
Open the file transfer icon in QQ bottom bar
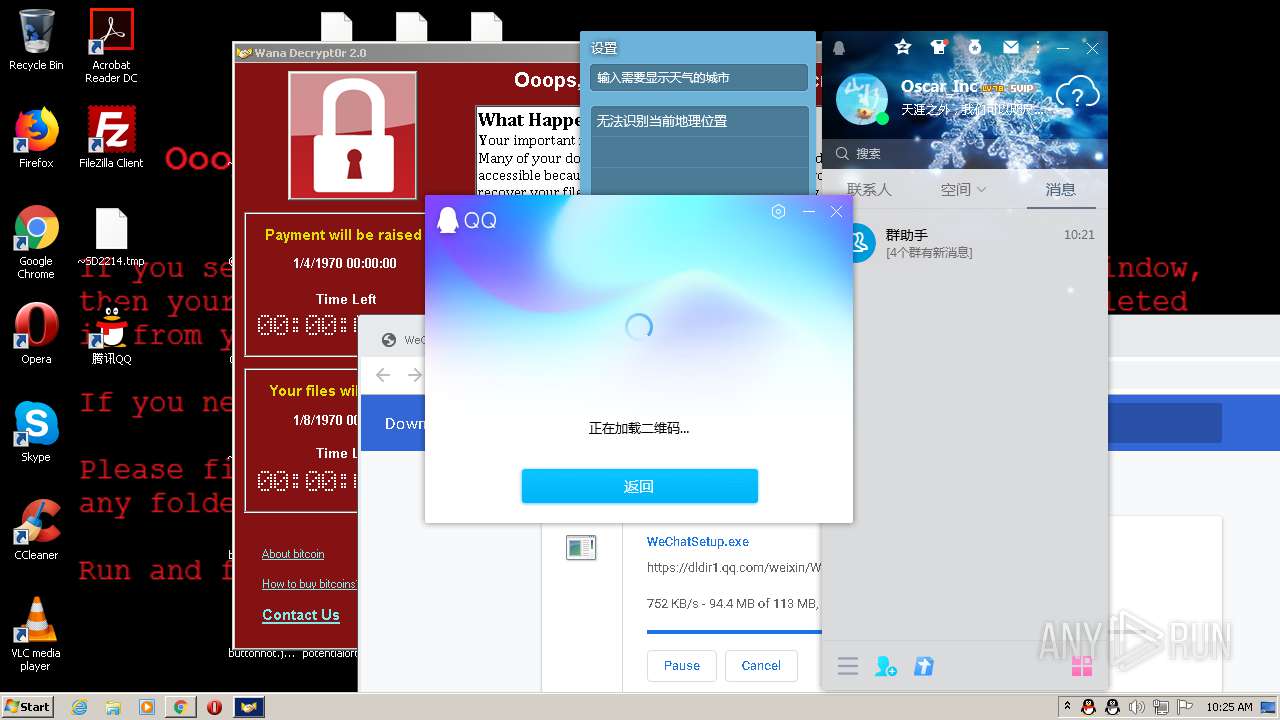[x=924, y=666]
